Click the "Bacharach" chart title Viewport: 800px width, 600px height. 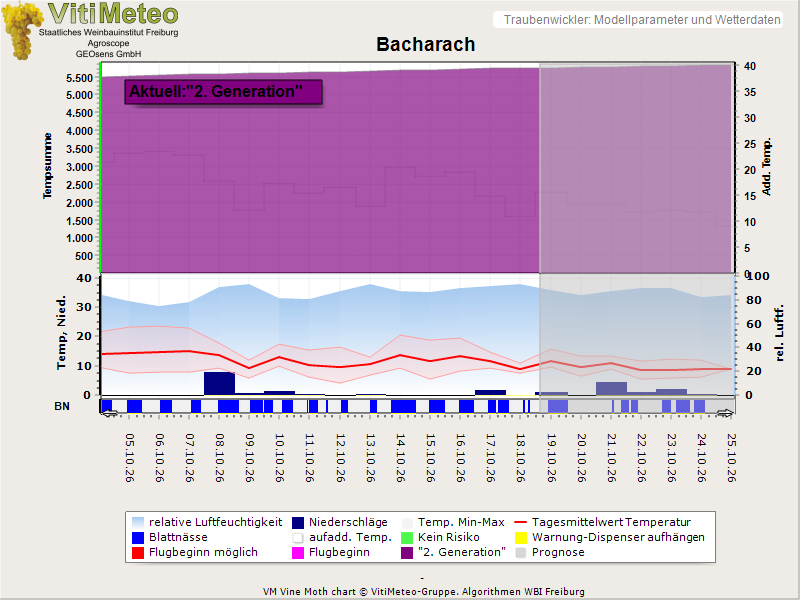pos(426,44)
